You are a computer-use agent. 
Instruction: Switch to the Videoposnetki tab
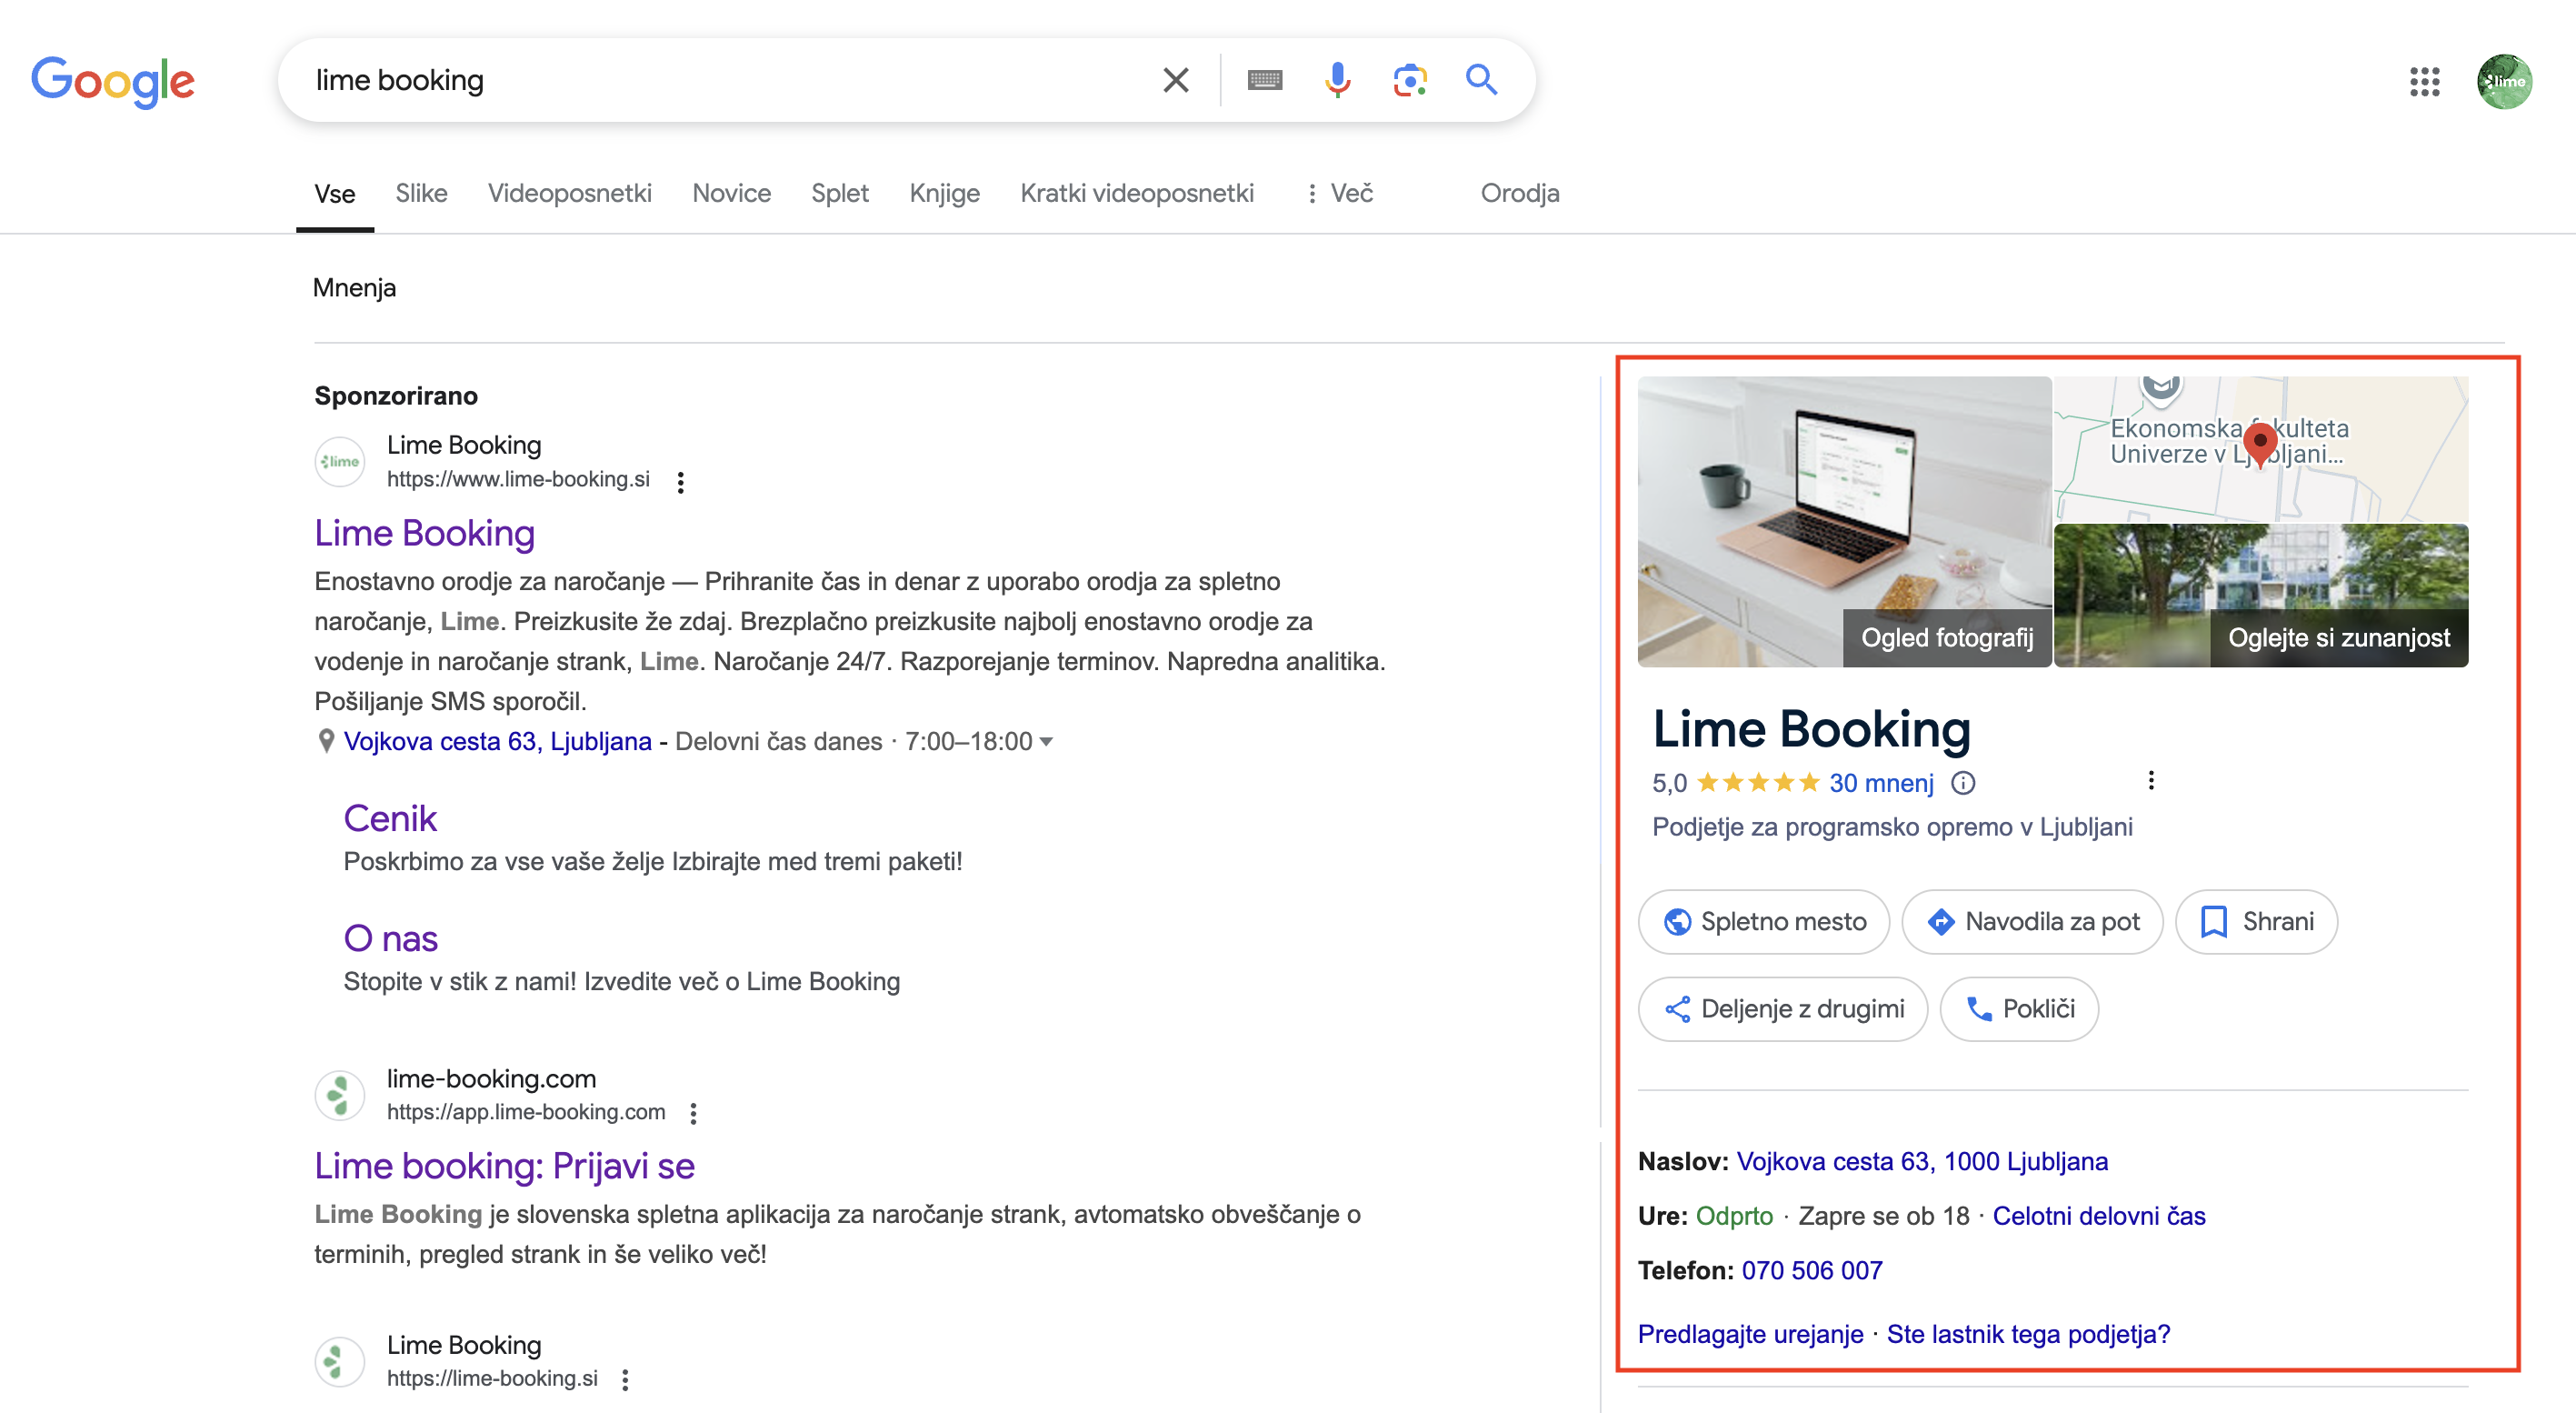pyautogui.click(x=569, y=193)
